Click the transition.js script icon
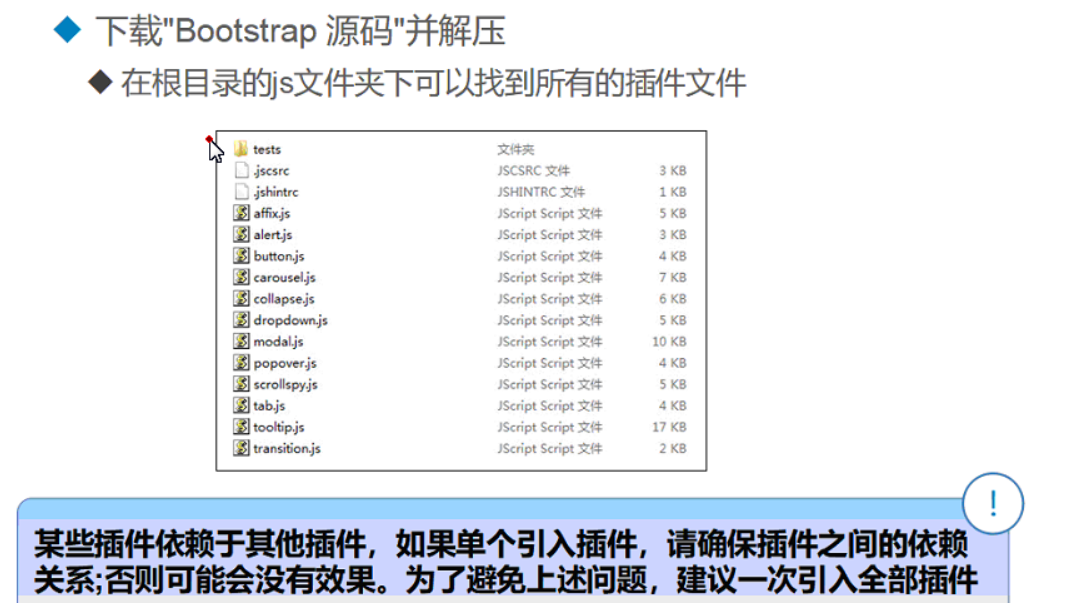 tap(241, 448)
